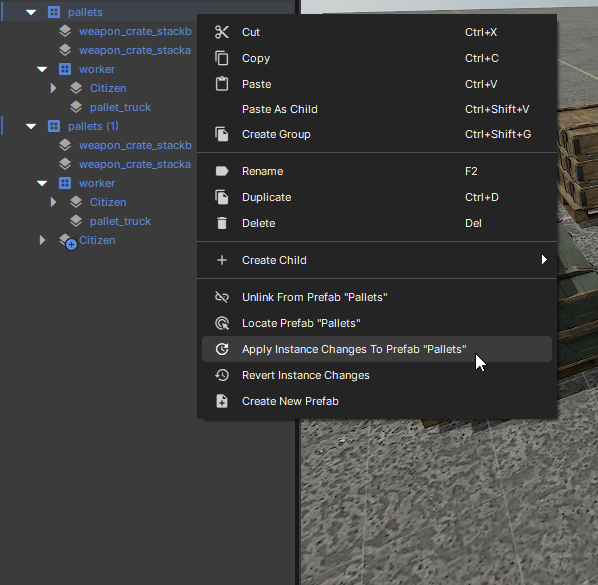Viewport: 598px width, 585px height.
Task: Collapse the top pallets tree node
Action: click(x=31, y=13)
